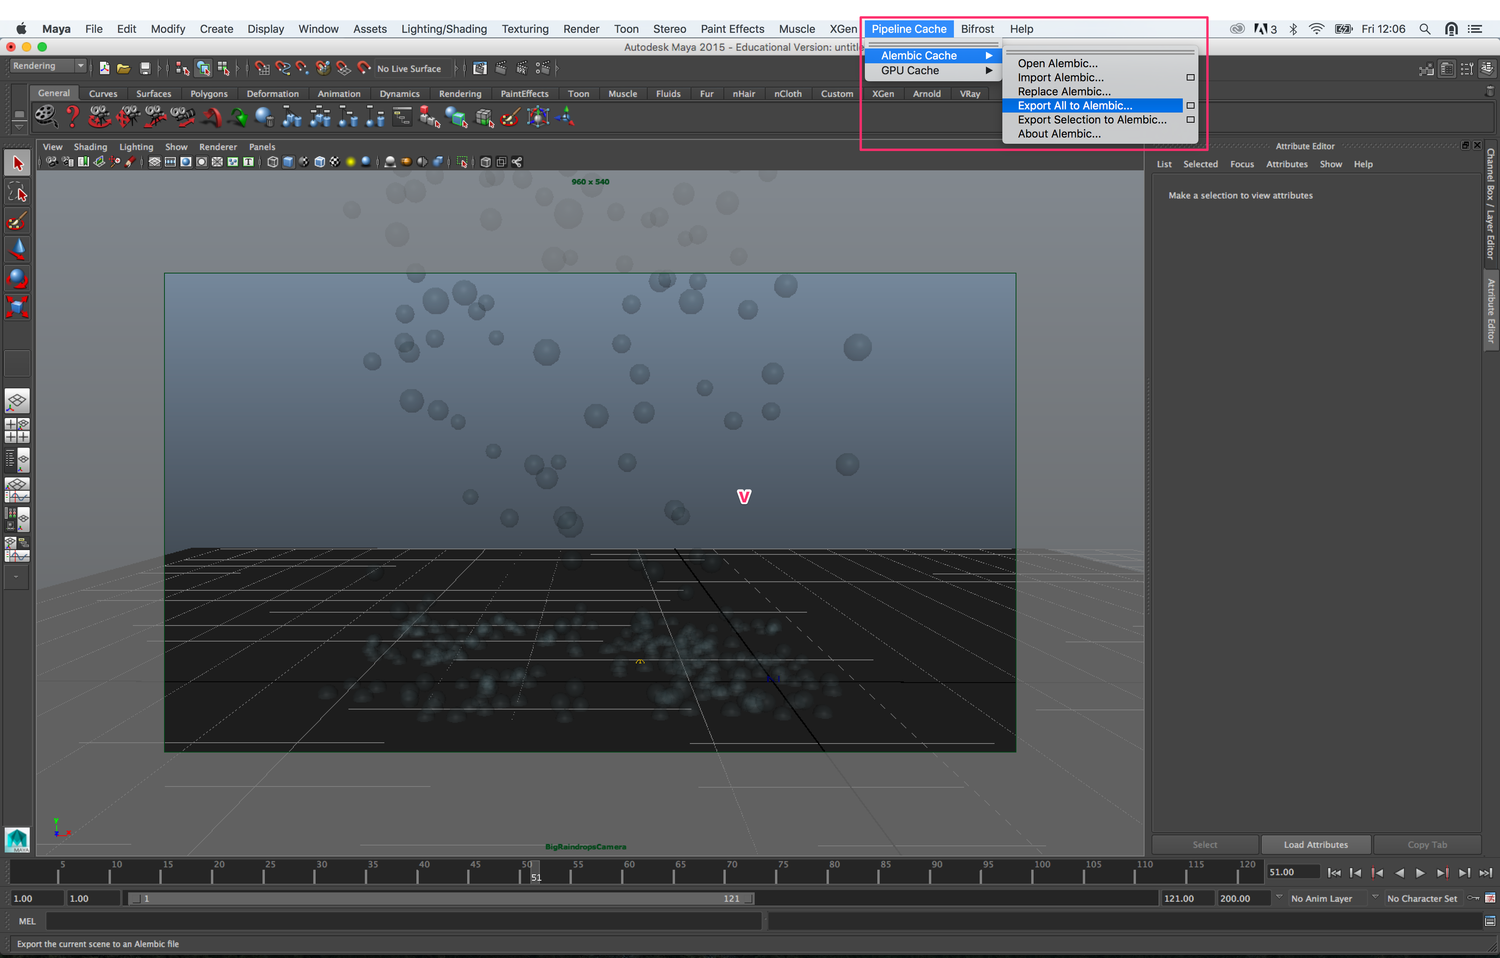Toggle smooth shade all in viewport toolbar
This screenshot has height=958, width=1500.
[288, 162]
